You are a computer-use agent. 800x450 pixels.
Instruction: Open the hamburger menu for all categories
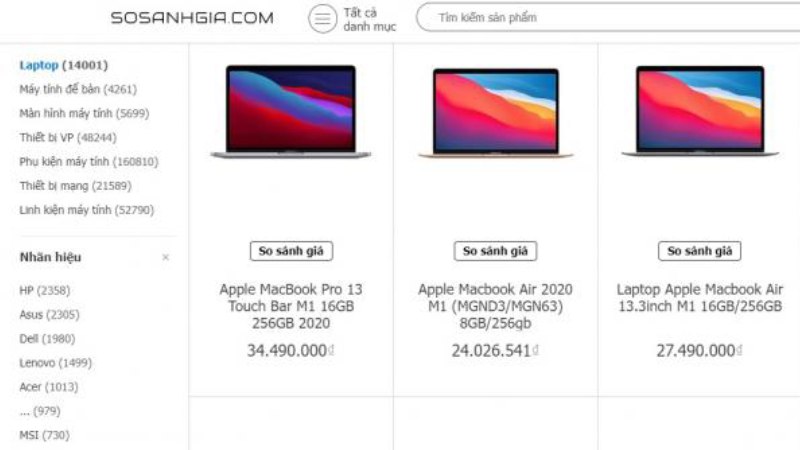(322, 19)
